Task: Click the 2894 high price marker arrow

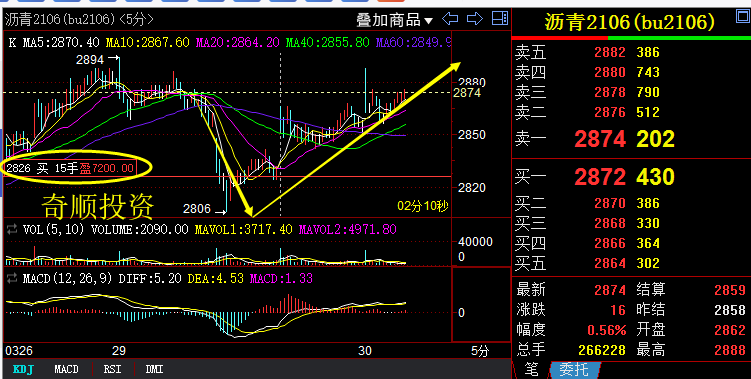Action: pos(114,58)
